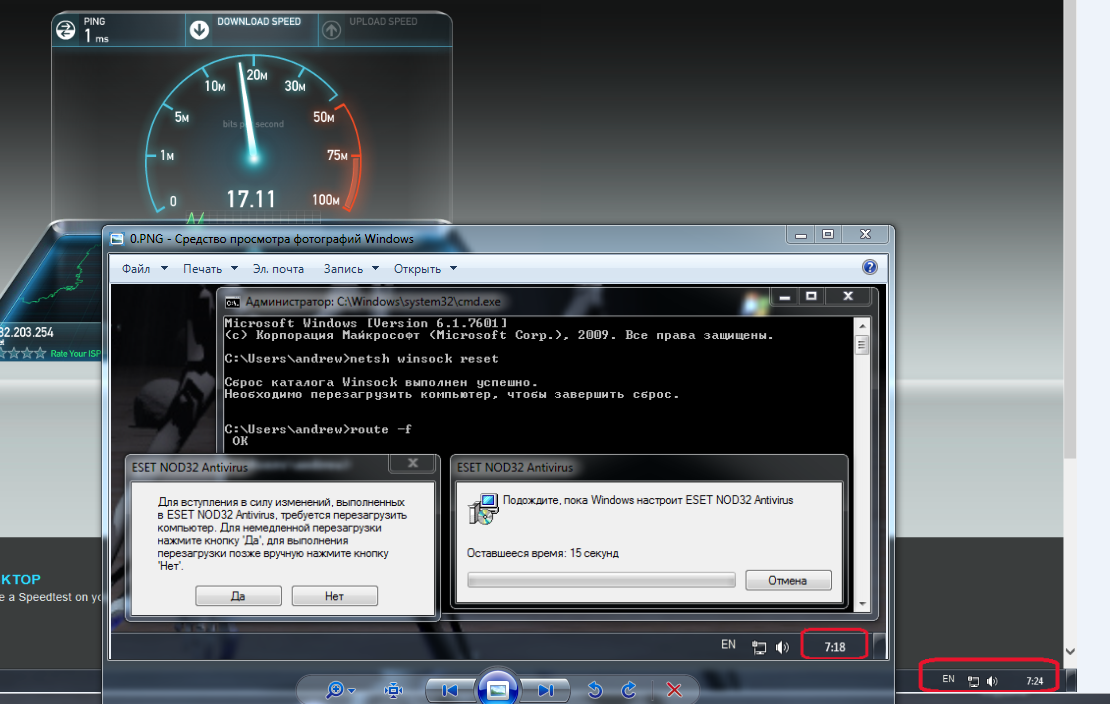This screenshot has height=704, width=1110.
Task: Delete the photo with the red X
Action: 674,690
